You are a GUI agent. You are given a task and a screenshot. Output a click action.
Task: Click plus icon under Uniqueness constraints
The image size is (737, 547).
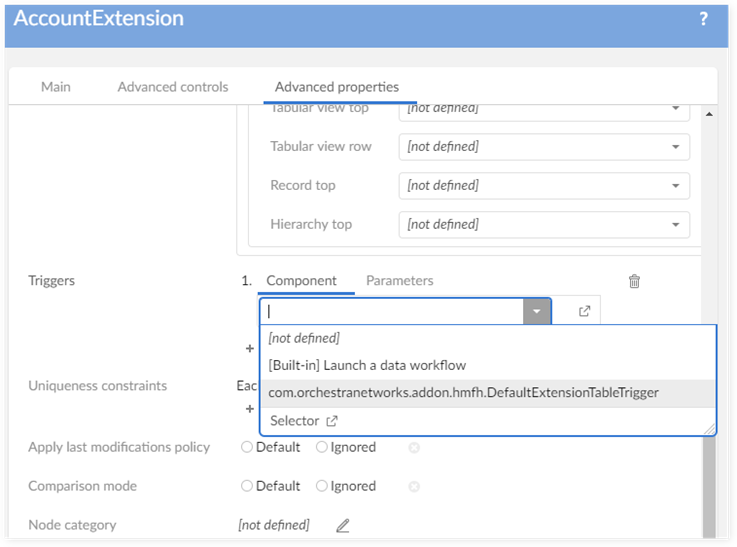coord(250,409)
